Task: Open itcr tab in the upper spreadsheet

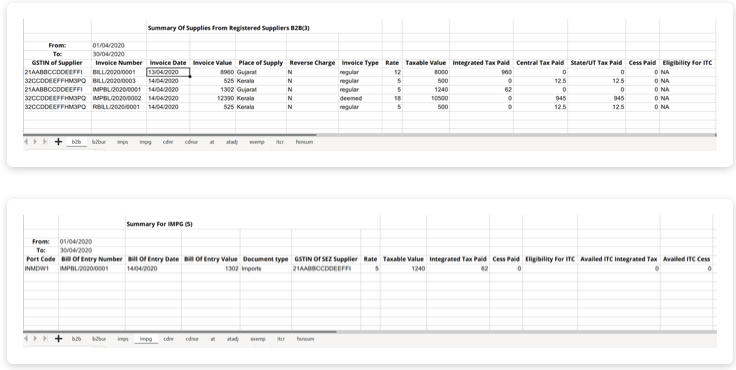Action: [280, 142]
